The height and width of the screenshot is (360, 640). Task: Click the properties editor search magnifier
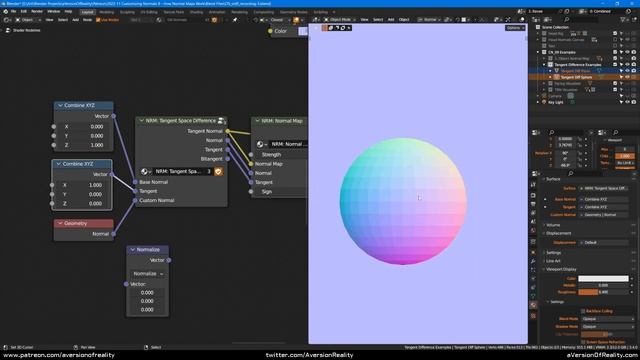pyautogui.click(x=570, y=173)
